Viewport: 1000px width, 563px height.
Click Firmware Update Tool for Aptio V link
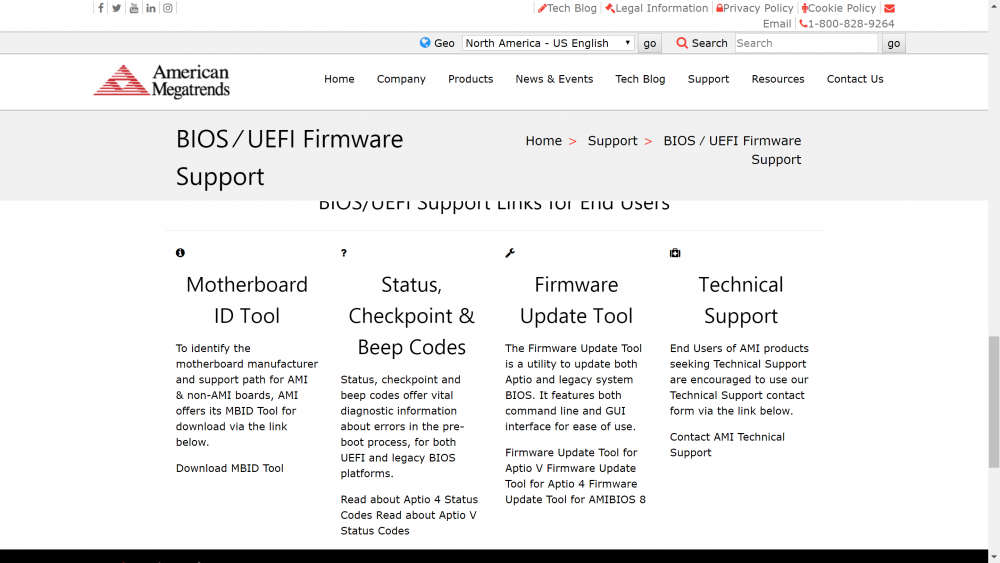point(571,460)
